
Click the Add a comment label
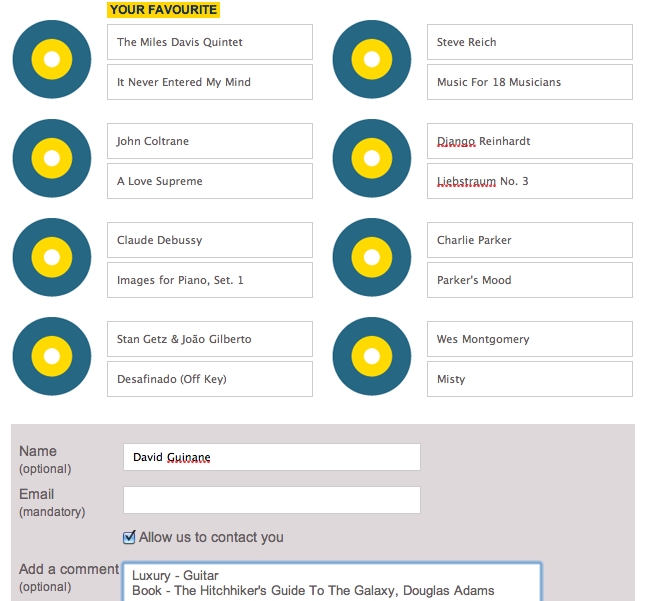click(x=69, y=569)
